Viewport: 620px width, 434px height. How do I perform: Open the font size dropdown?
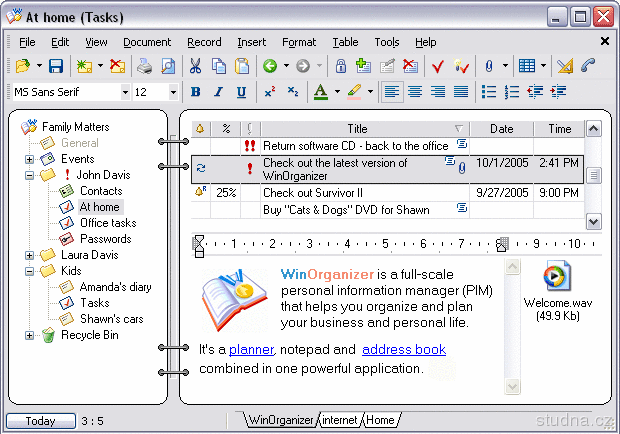coord(173,92)
